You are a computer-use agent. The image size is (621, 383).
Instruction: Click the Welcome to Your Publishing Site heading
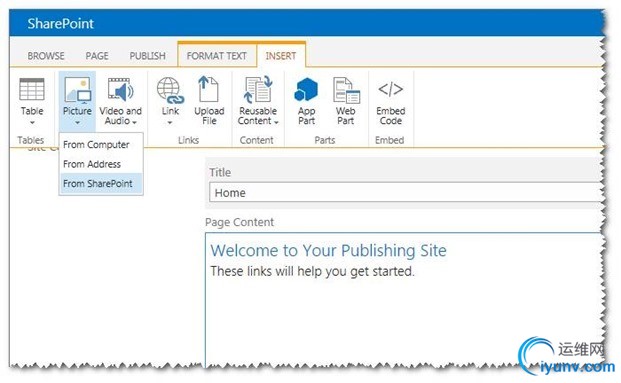pyautogui.click(x=328, y=250)
